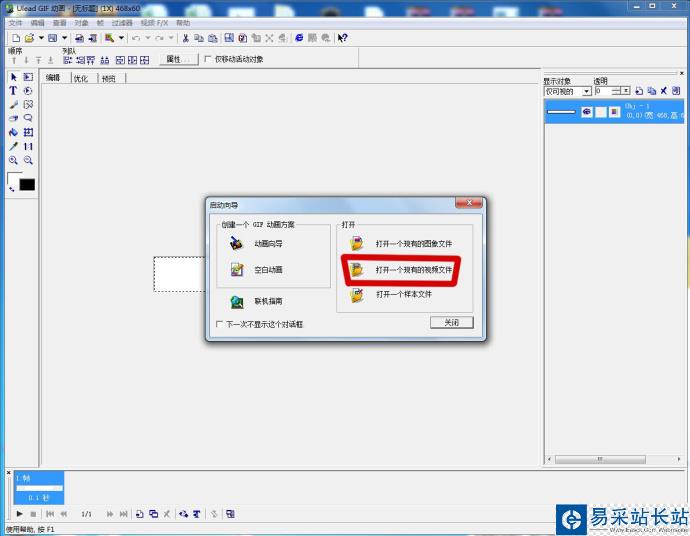Click Animation Wizard in startup dialog
This screenshot has height=536, width=690.
(x=256, y=243)
